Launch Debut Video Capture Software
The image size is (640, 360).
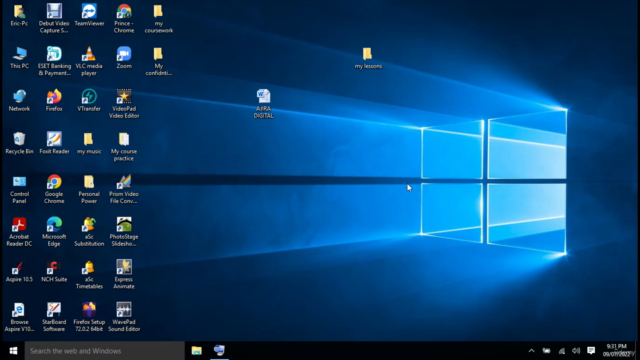(54, 19)
